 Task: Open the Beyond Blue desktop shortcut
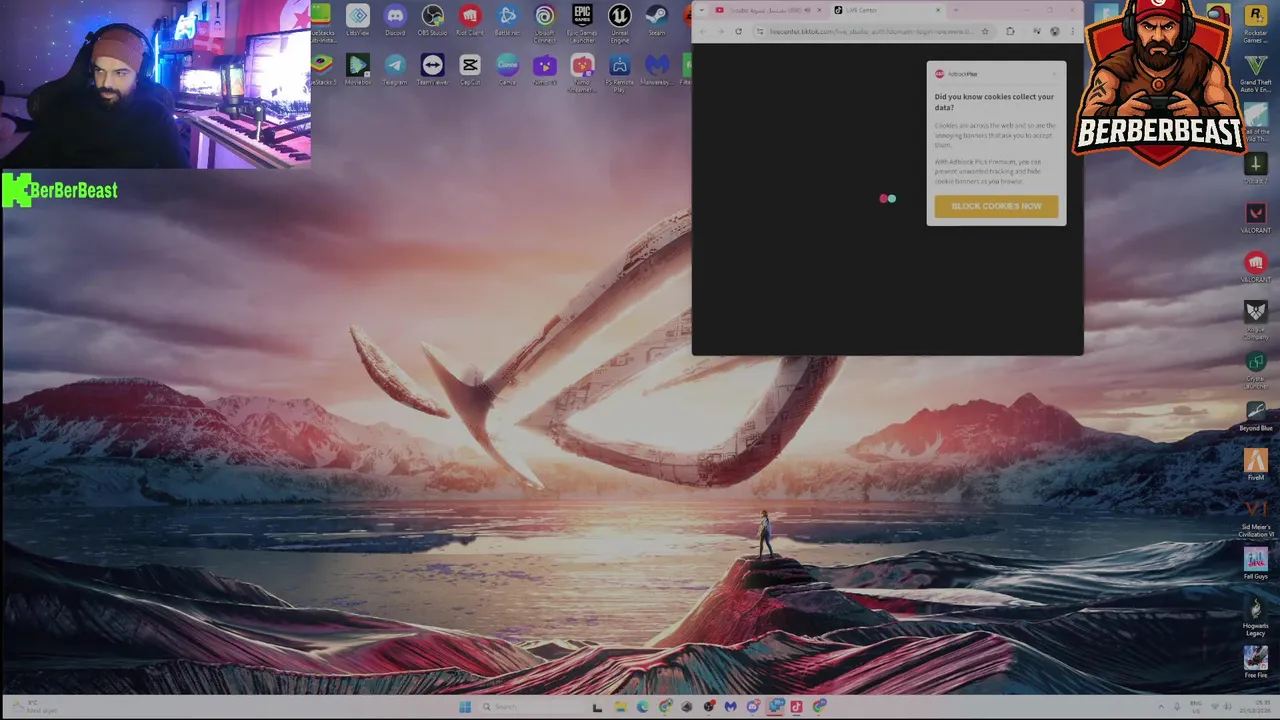[x=1255, y=416]
